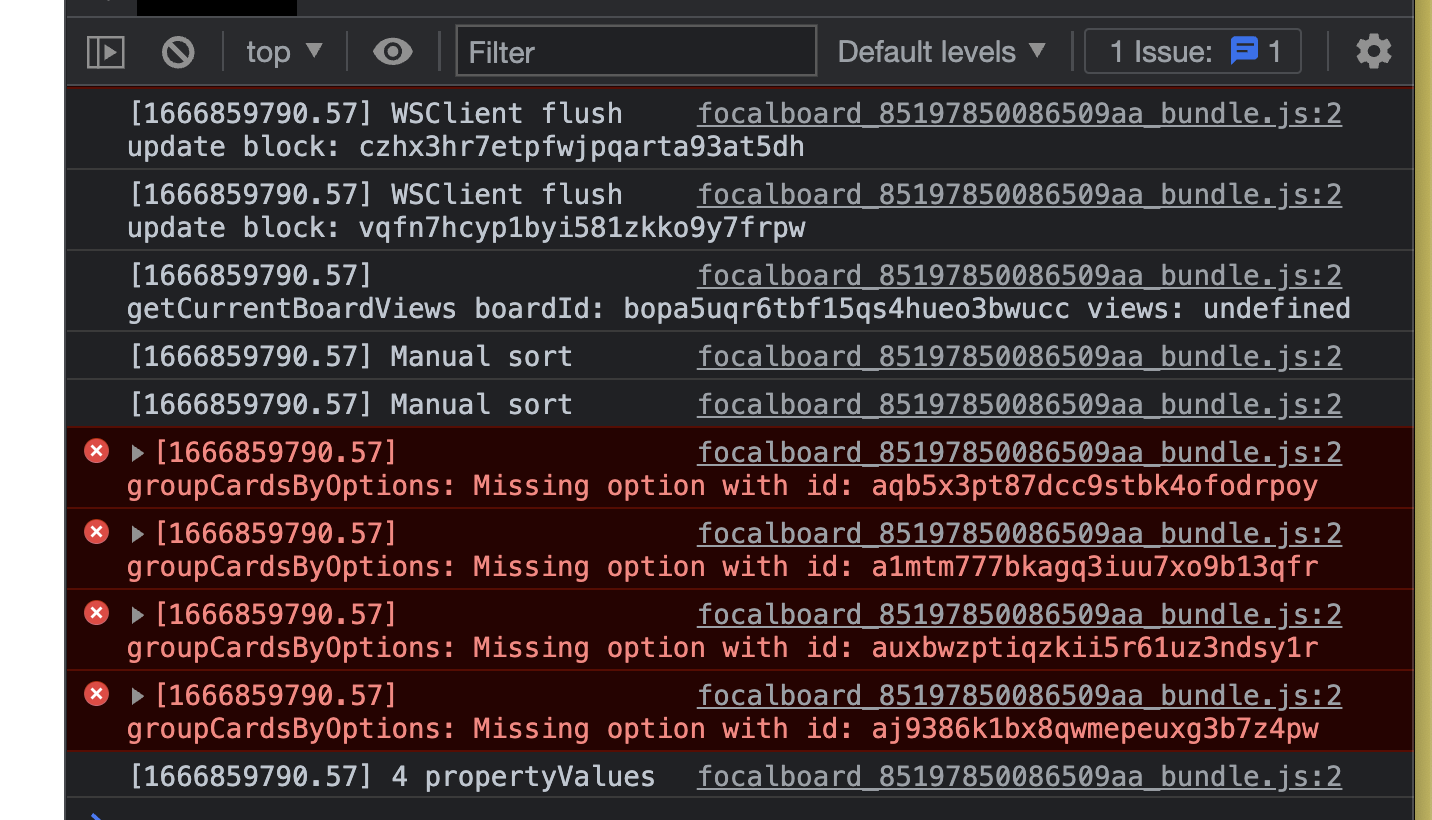Open DevTools settings with the gear icon

point(1373,51)
